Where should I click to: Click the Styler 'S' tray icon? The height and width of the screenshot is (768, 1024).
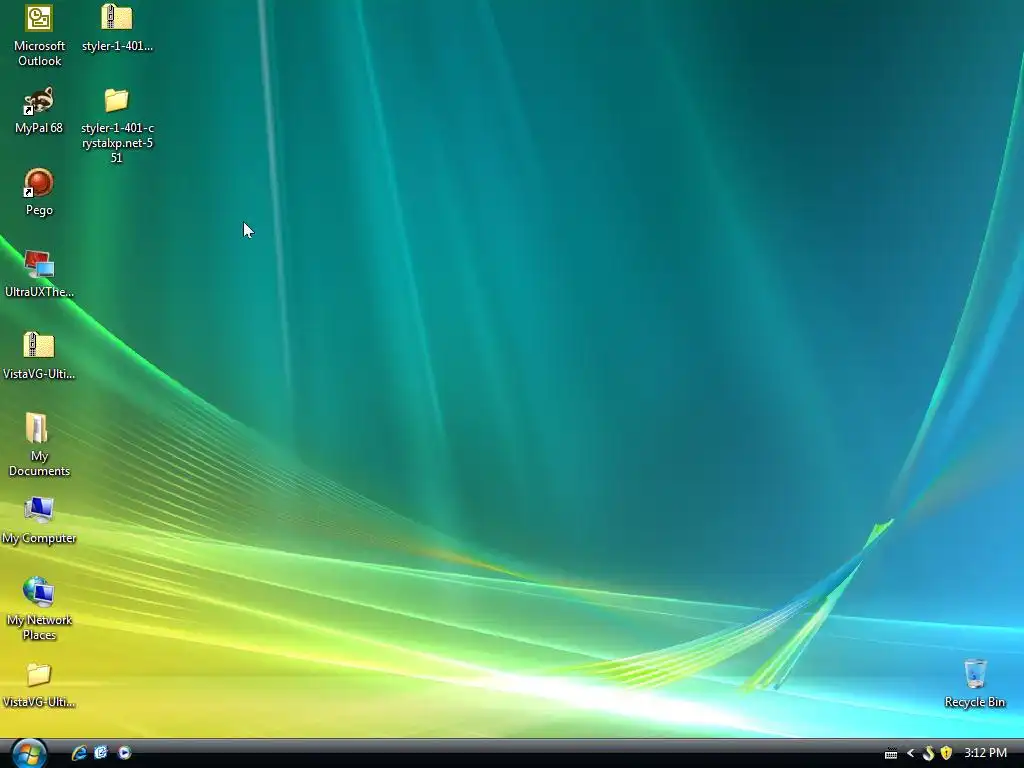(x=929, y=753)
